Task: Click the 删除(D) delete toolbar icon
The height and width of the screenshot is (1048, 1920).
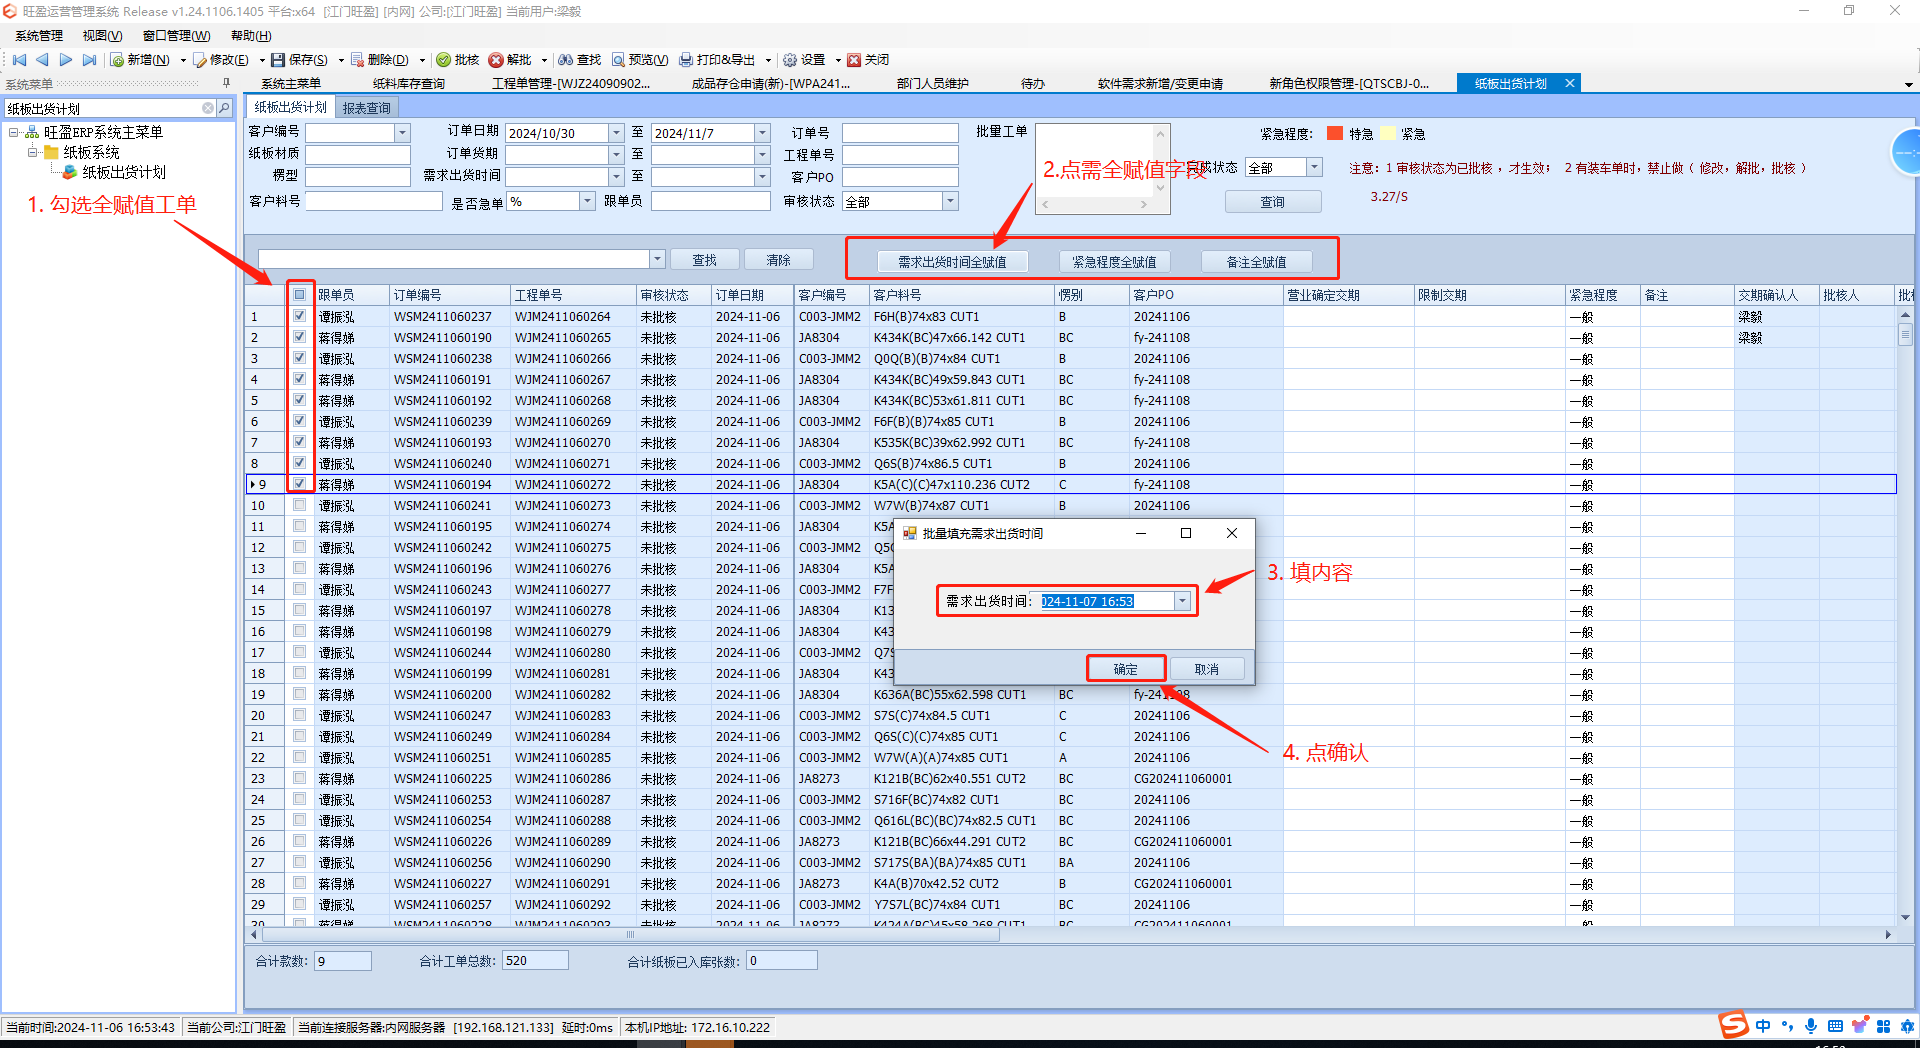Action: point(357,60)
